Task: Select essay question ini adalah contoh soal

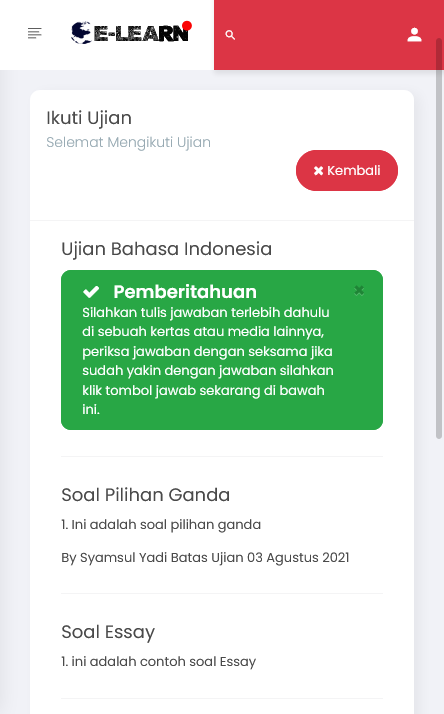Action: [x=158, y=661]
